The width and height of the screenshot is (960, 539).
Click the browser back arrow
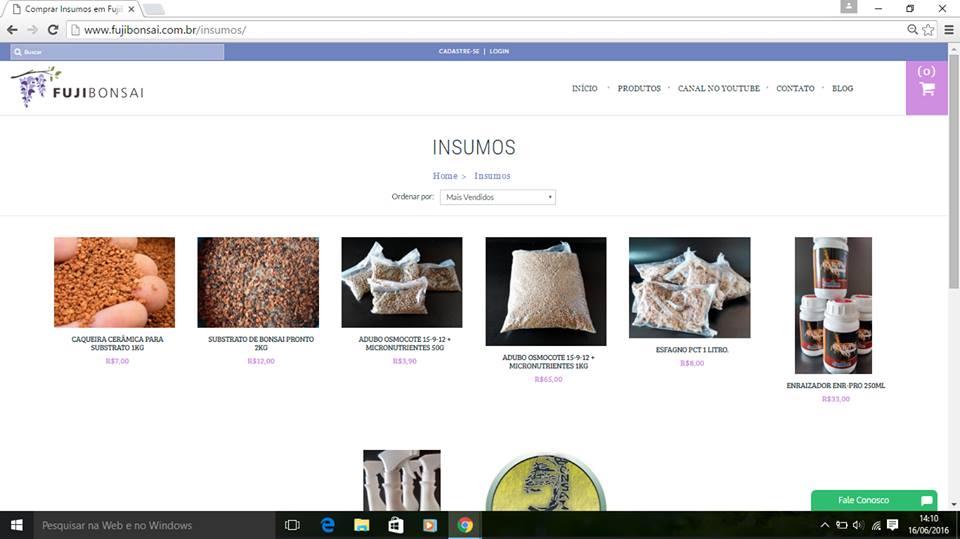[x=11, y=30]
